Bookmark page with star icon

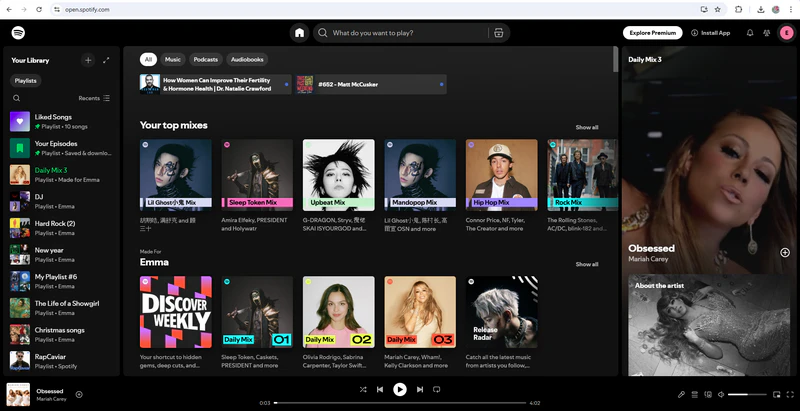(717, 9)
